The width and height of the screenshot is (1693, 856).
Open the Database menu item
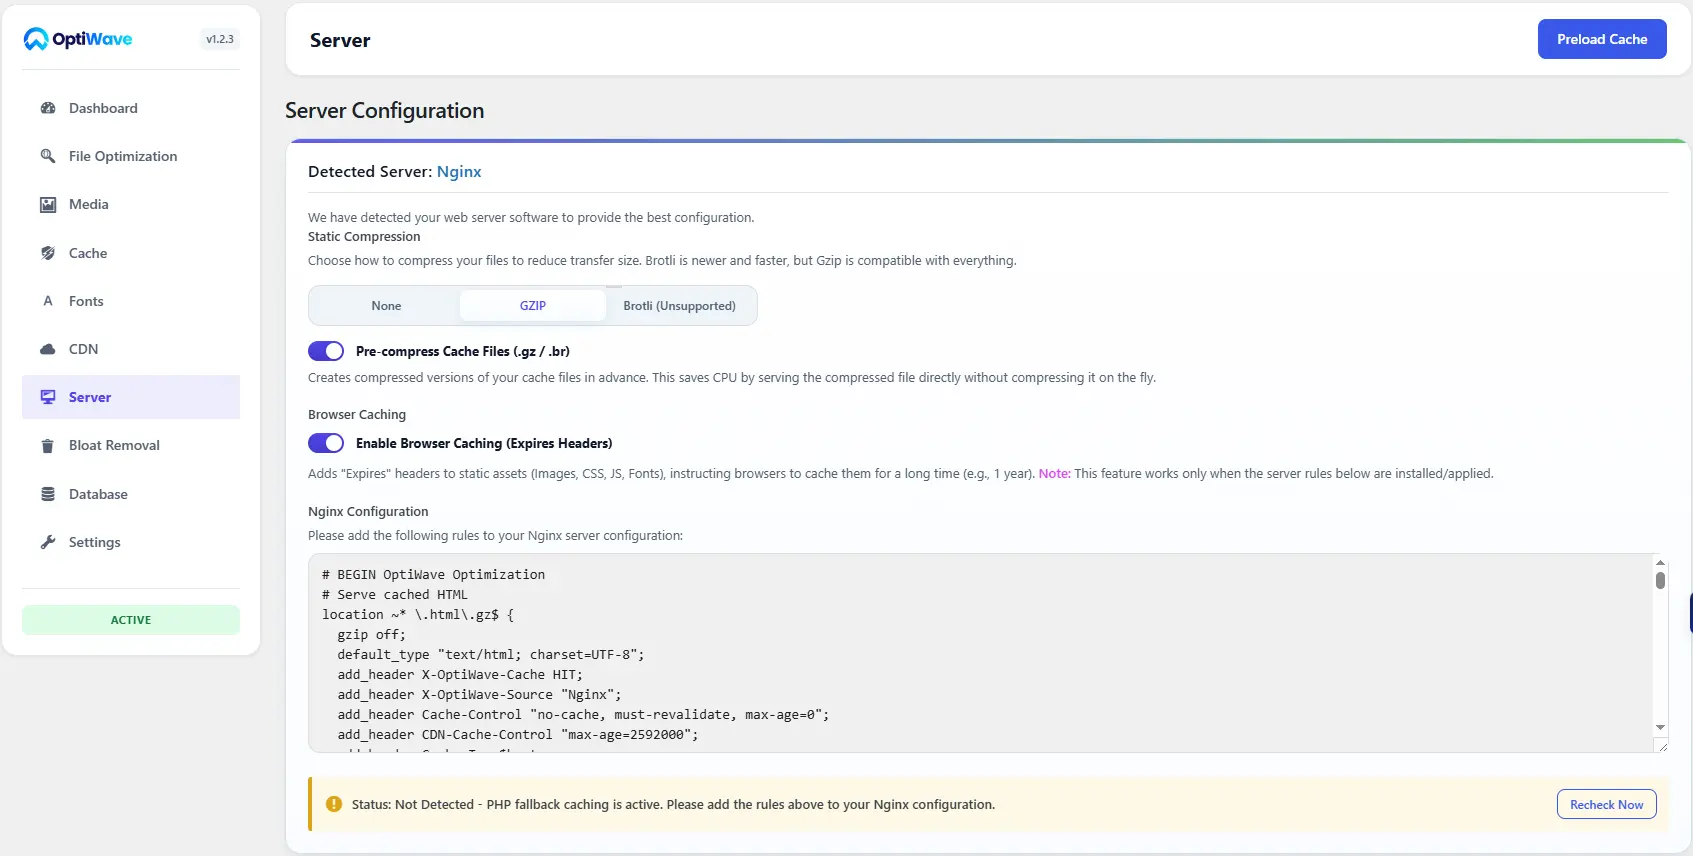131,494
